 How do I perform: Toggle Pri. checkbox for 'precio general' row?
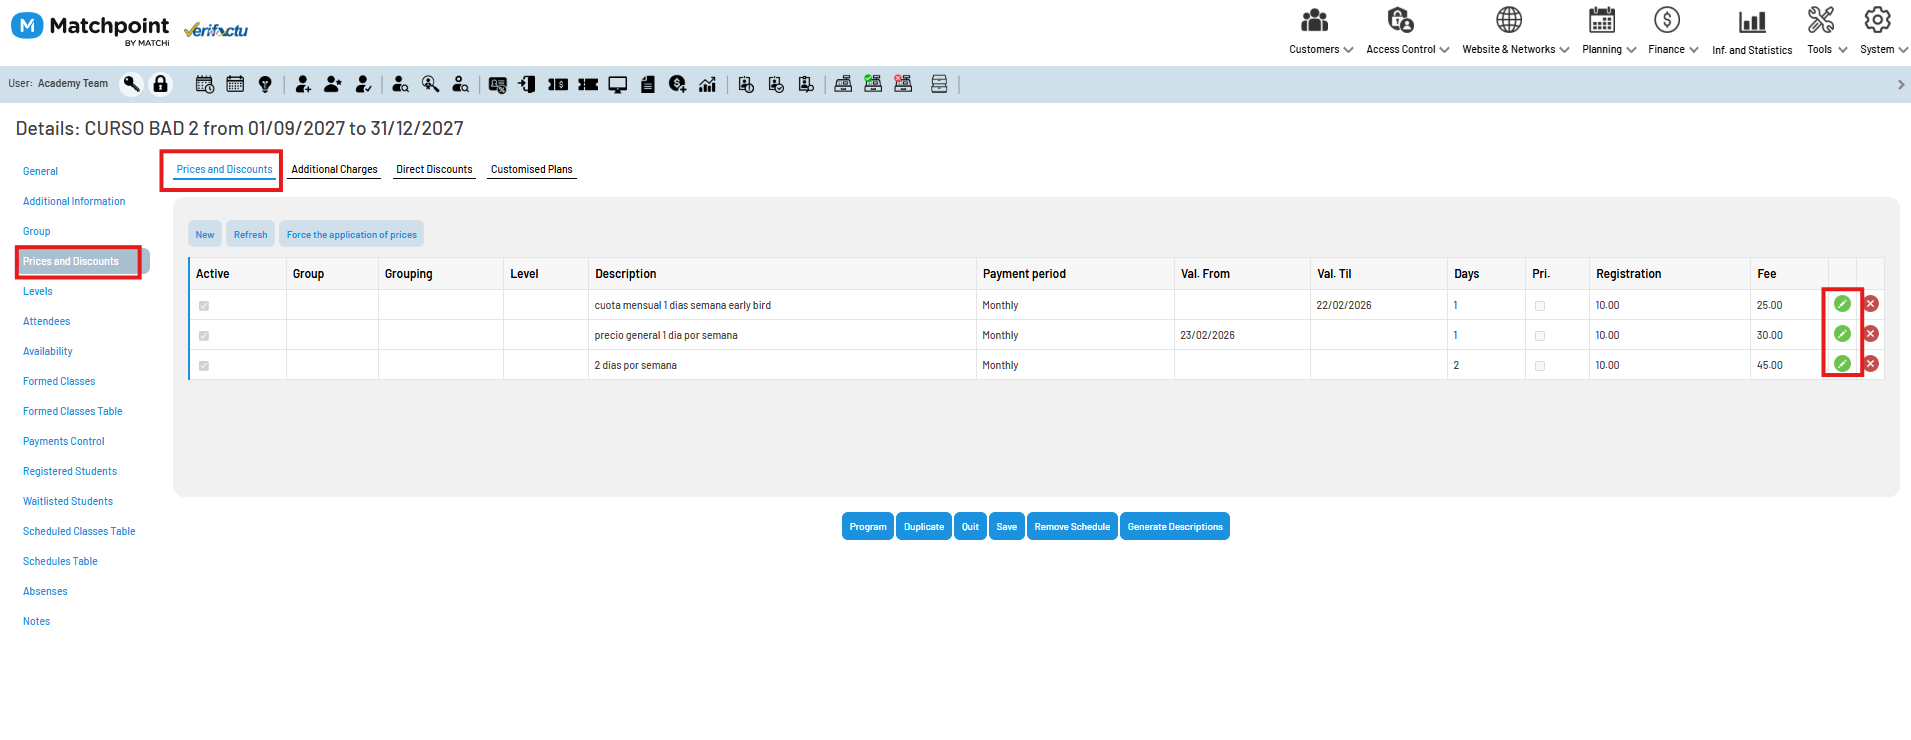point(1540,336)
